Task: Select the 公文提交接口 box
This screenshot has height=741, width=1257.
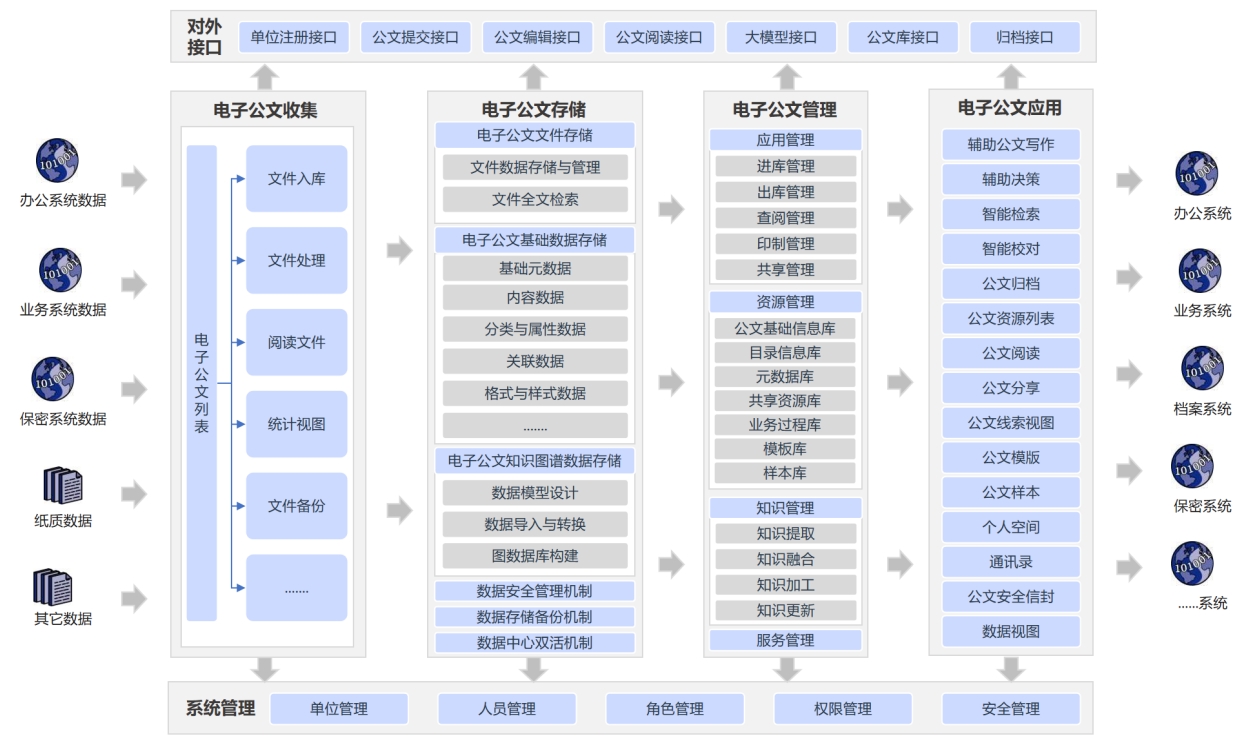Action: 415,38
